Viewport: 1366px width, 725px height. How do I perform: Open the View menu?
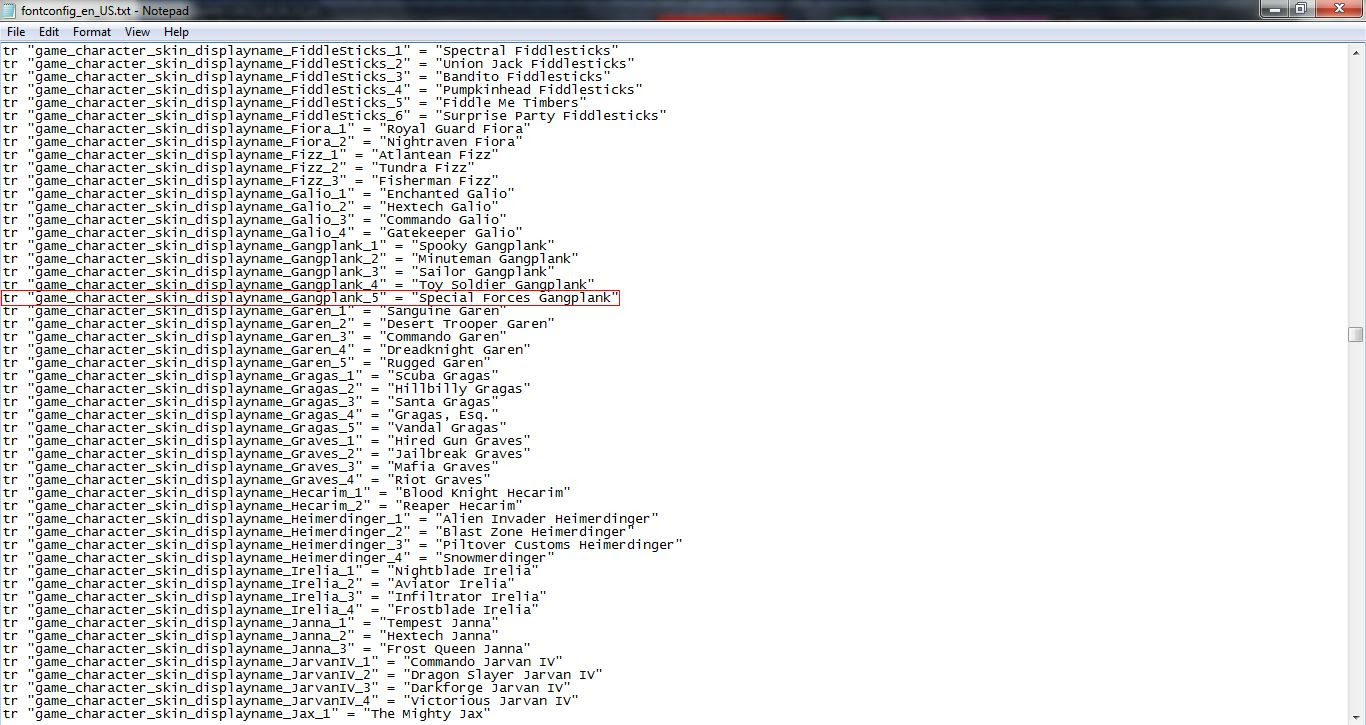pyautogui.click(x=138, y=32)
